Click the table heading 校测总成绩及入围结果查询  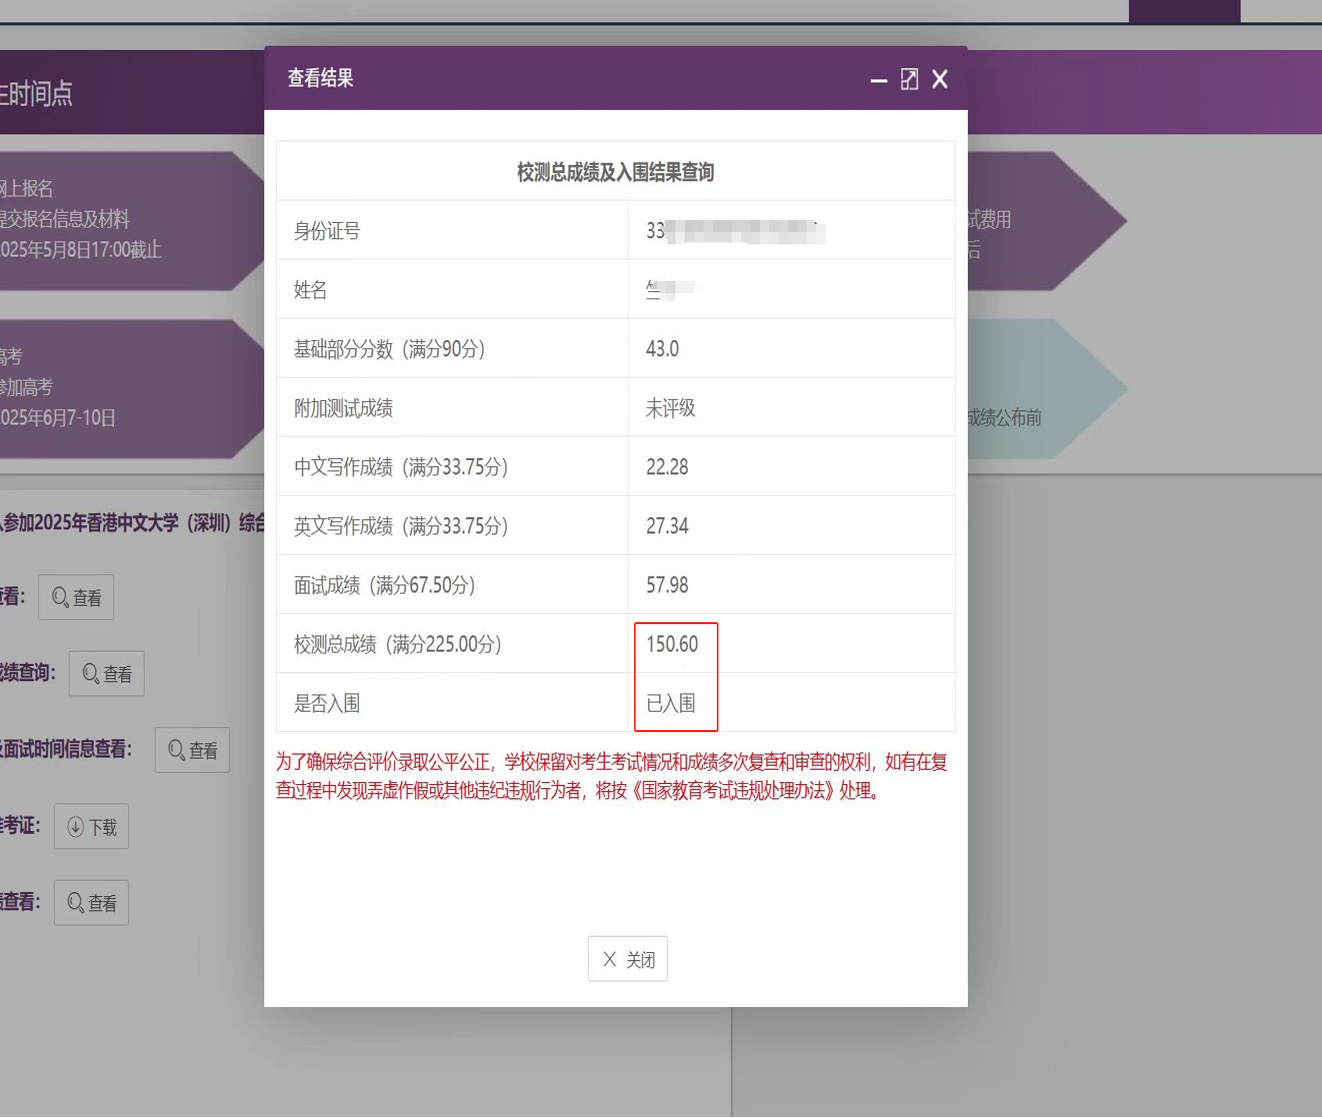pyautogui.click(x=616, y=172)
